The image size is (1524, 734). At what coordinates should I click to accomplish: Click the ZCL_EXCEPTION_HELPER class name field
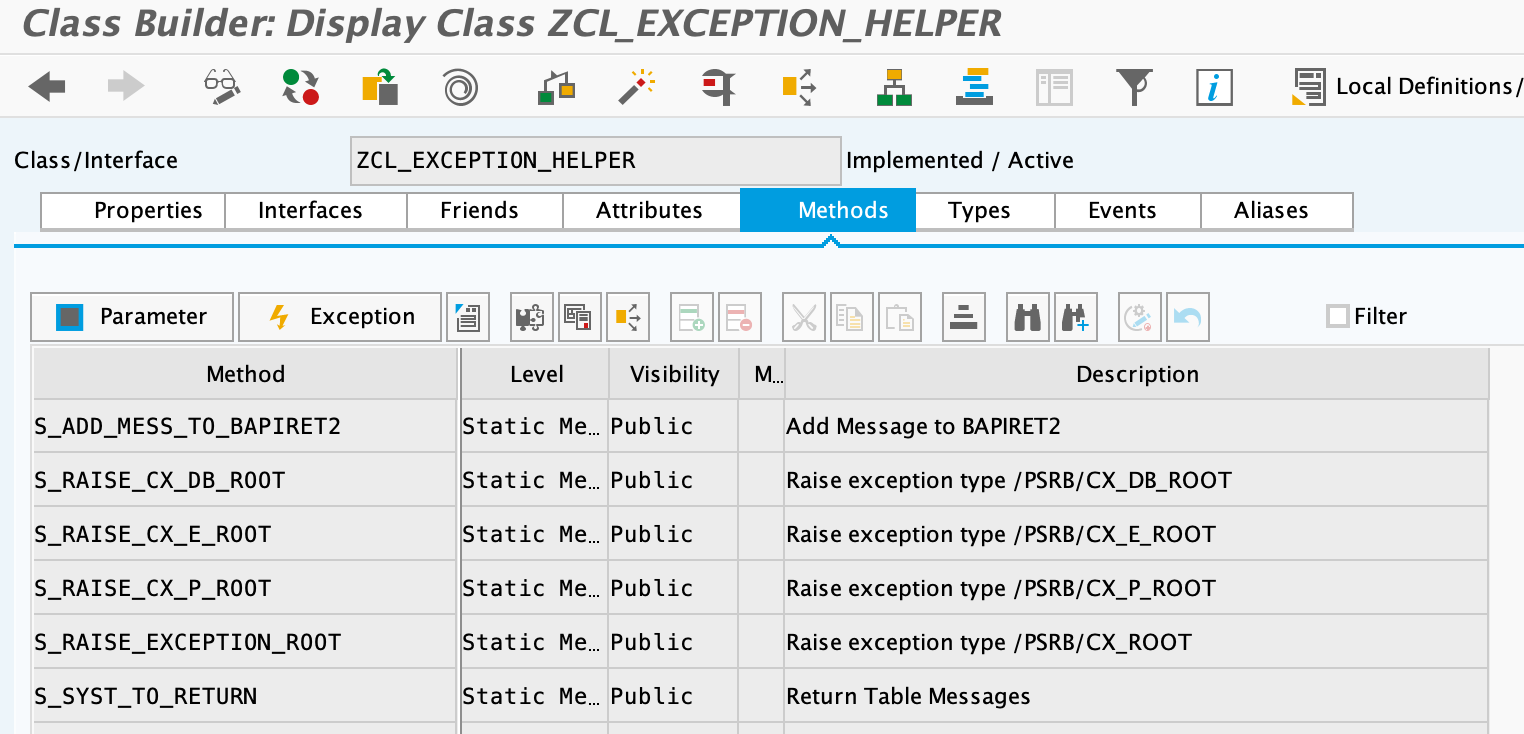(596, 161)
